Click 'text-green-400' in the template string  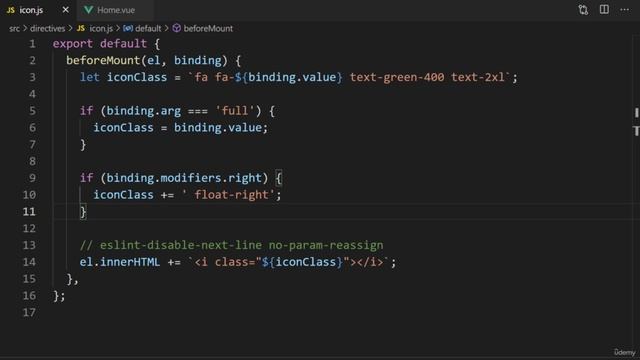tap(397, 77)
